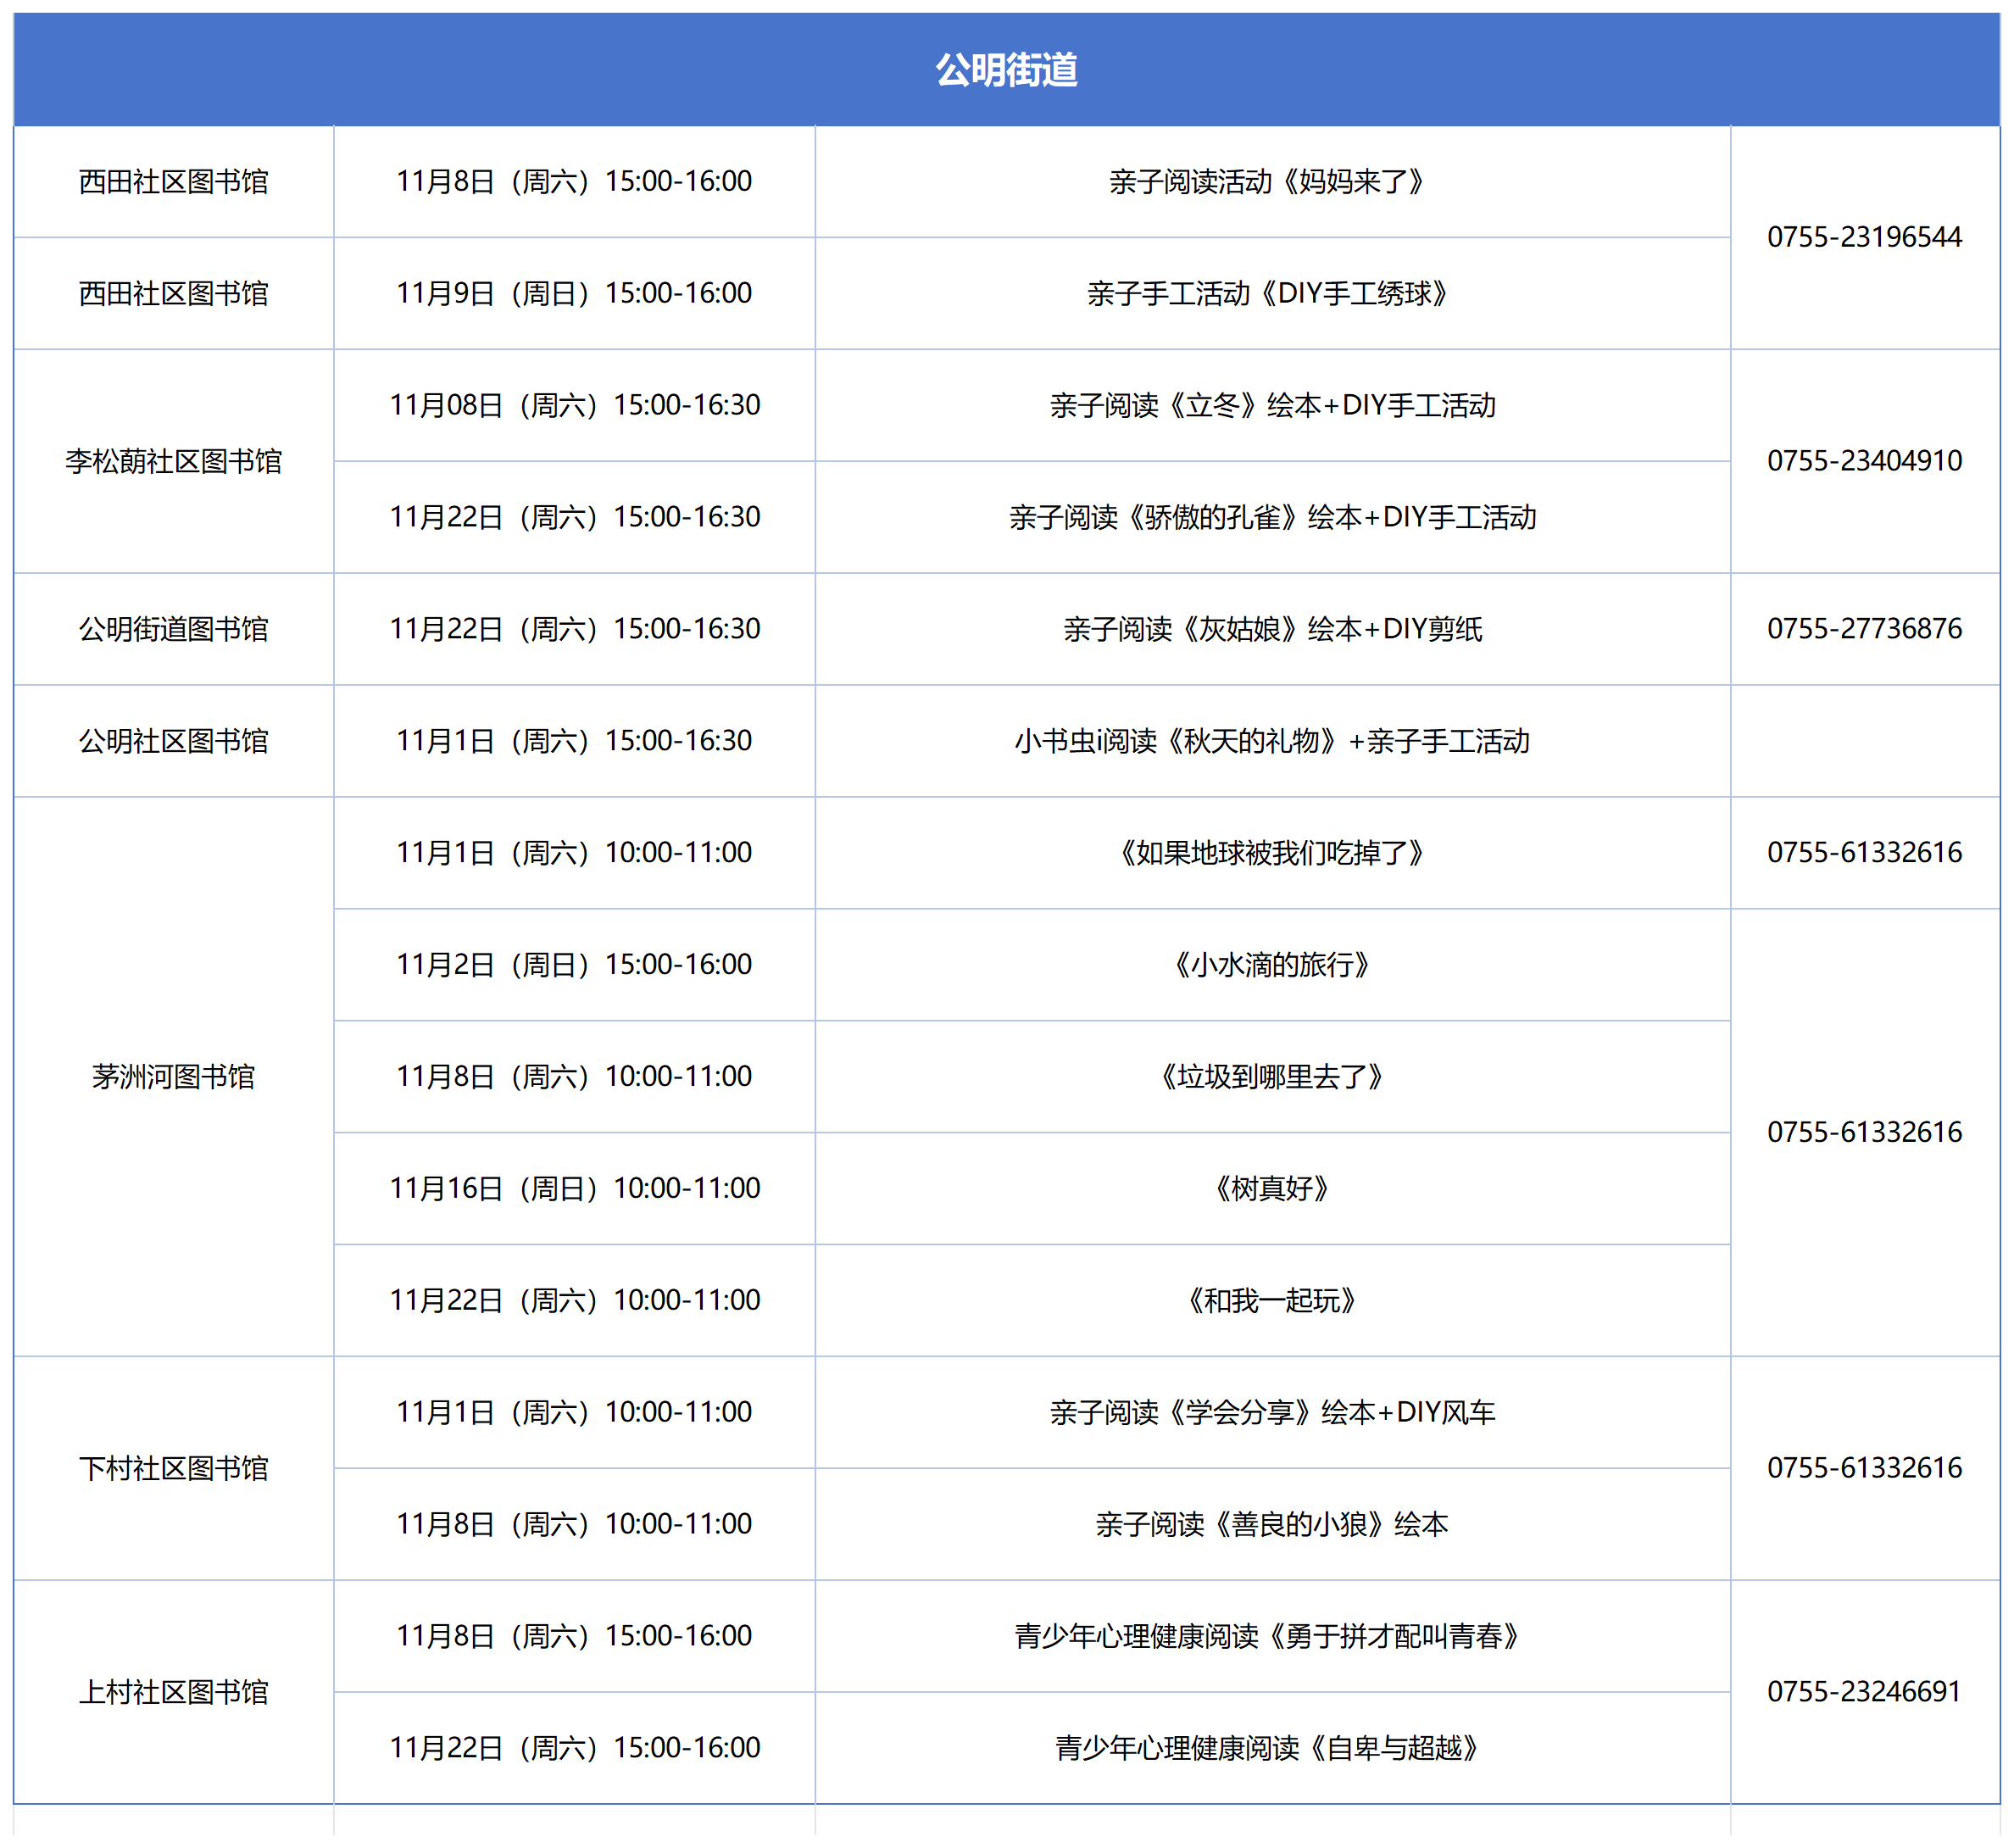Screen dimensions: 2014x1848
Task: Click time cell 11月9日（周日）15:00-16:00
Action: pyautogui.click(x=574, y=294)
